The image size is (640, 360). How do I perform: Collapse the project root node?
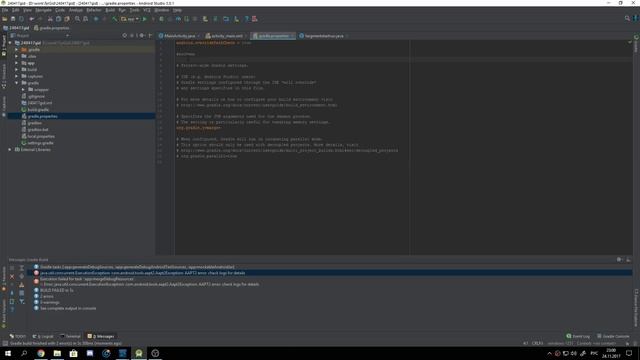point(10,42)
